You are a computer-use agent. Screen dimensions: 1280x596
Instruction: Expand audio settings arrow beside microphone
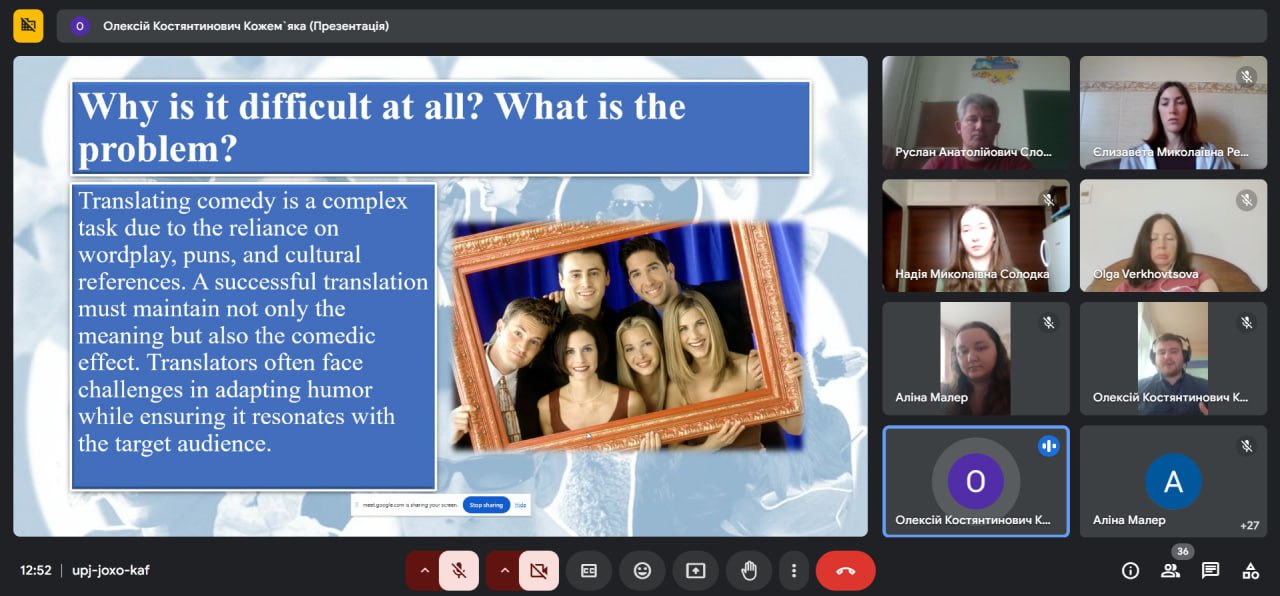pyautogui.click(x=424, y=571)
